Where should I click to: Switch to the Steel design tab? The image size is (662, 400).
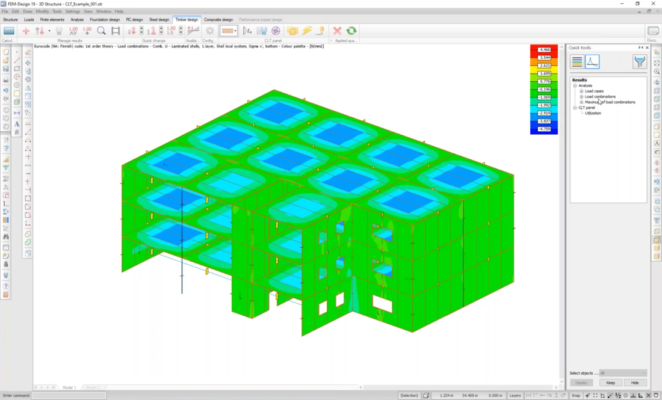(x=159, y=19)
